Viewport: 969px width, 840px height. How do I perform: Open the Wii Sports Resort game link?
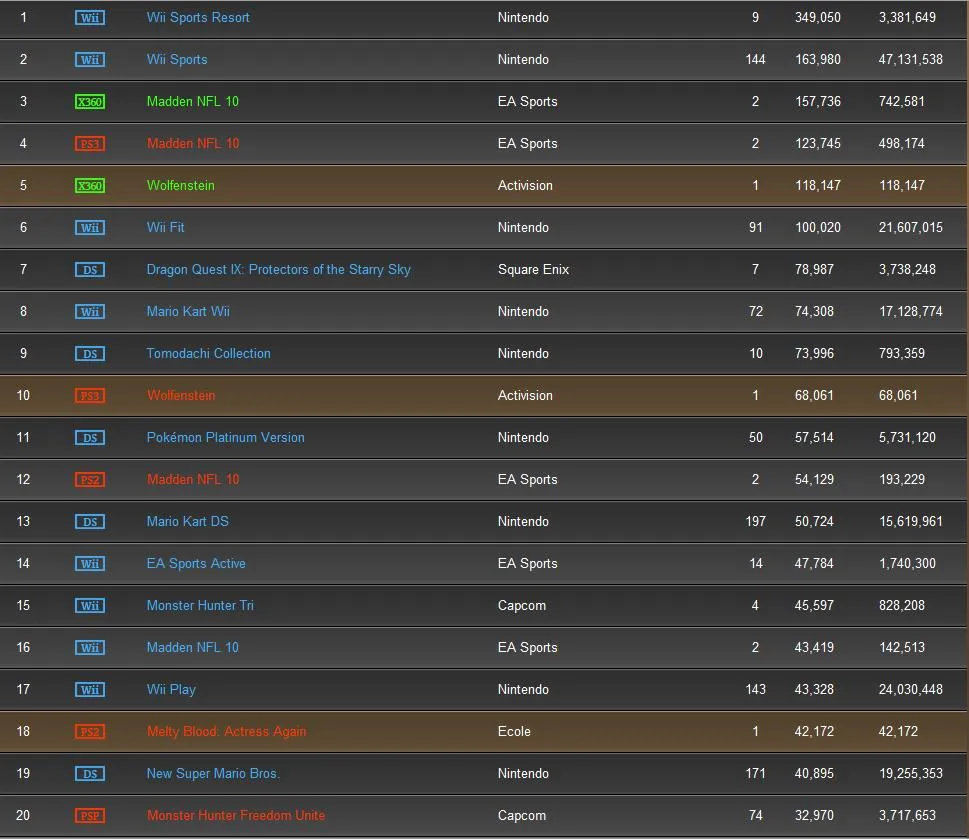pos(198,18)
